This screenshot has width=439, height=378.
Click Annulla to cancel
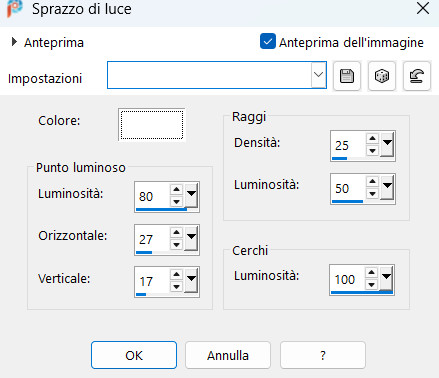228,355
